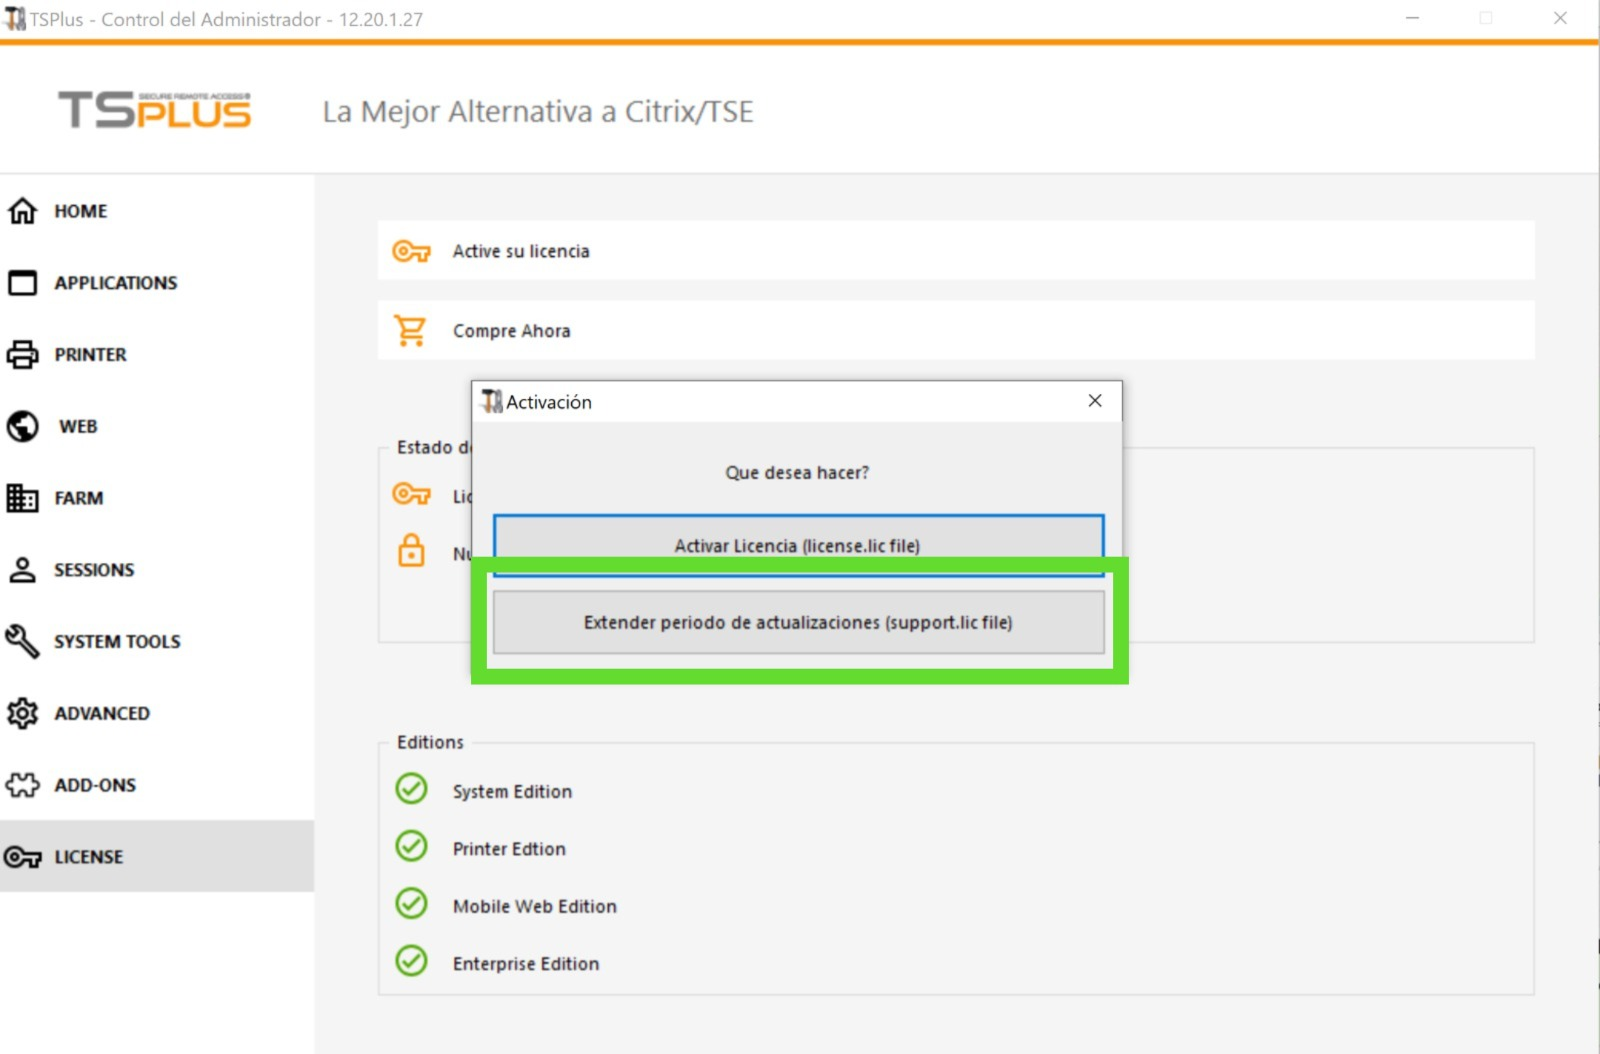Click the ADVANCED label in sidebar

(x=102, y=714)
